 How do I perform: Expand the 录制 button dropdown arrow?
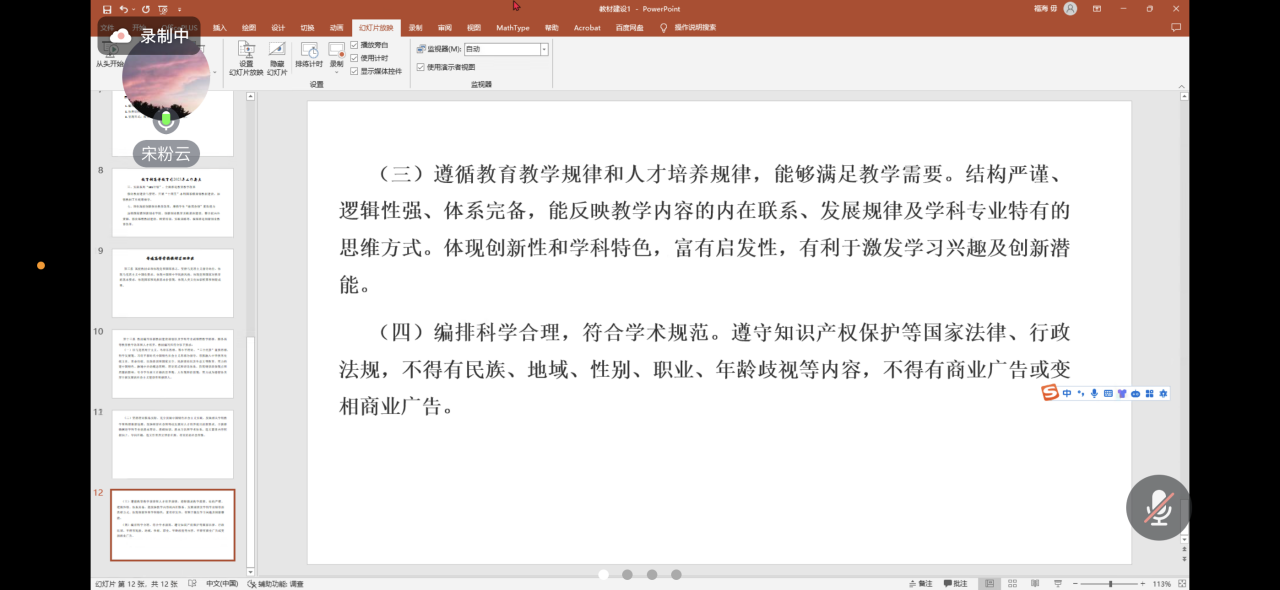click(x=337, y=72)
